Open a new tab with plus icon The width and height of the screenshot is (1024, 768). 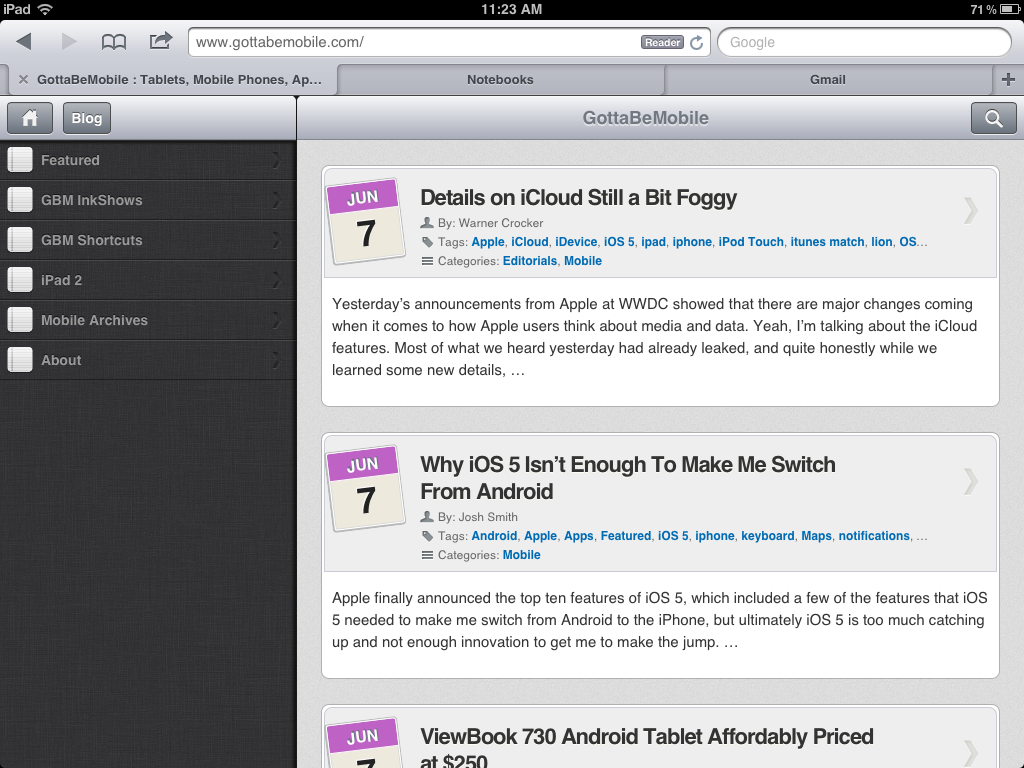(1008, 80)
